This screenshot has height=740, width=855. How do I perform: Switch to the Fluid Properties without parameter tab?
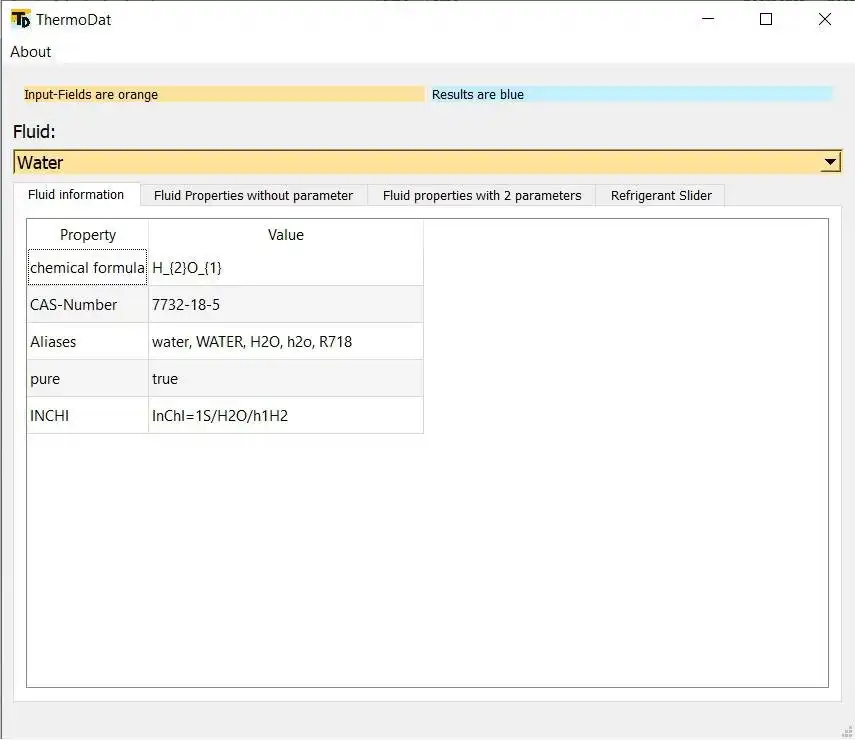click(x=253, y=195)
